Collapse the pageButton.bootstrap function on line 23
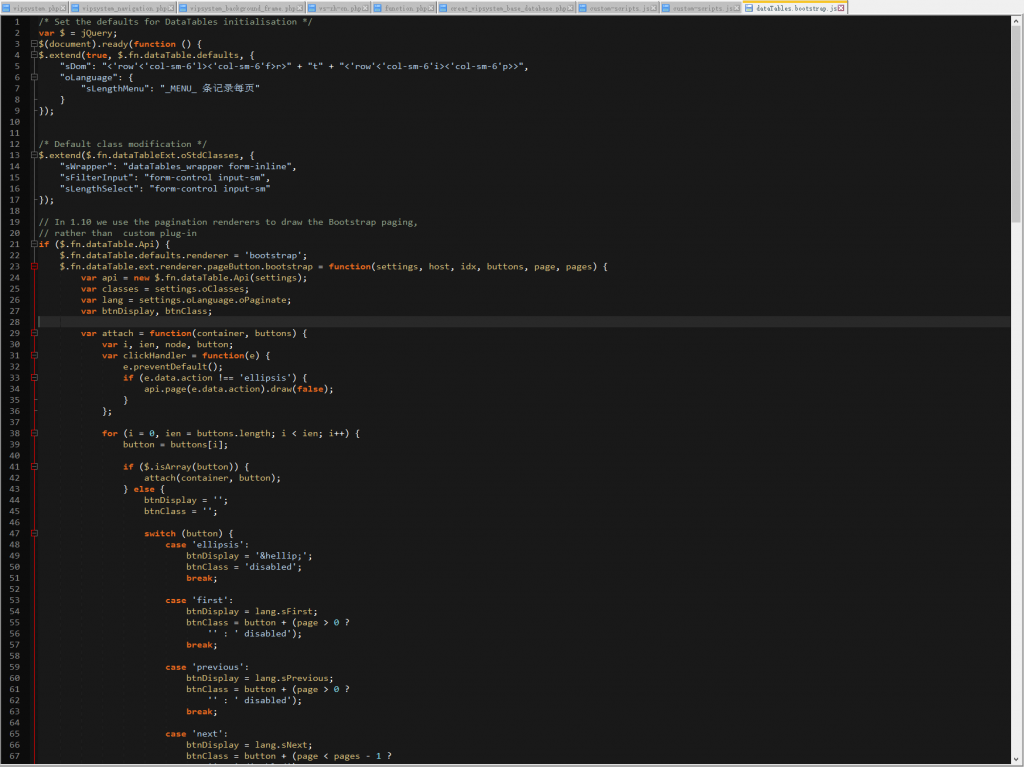The image size is (1024, 767). [34, 267]
